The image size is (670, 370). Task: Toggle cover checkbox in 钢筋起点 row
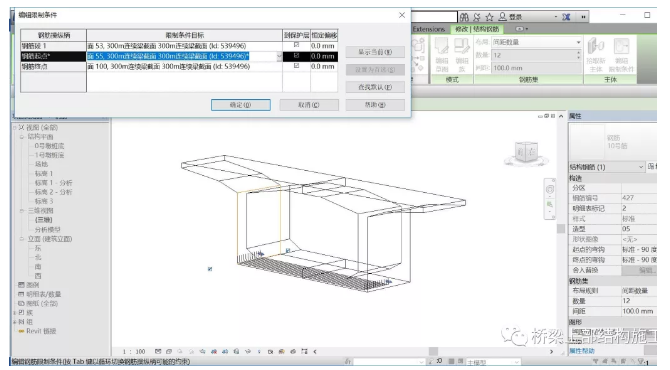click(296, 56)
